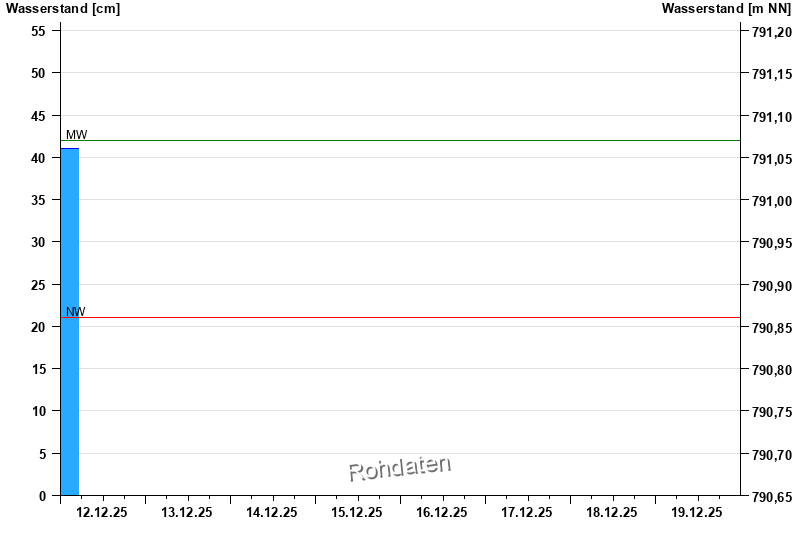This screenshot has height=550, width=800.
Task: Select the 12.12.25 date label
Action: (102, 512)
